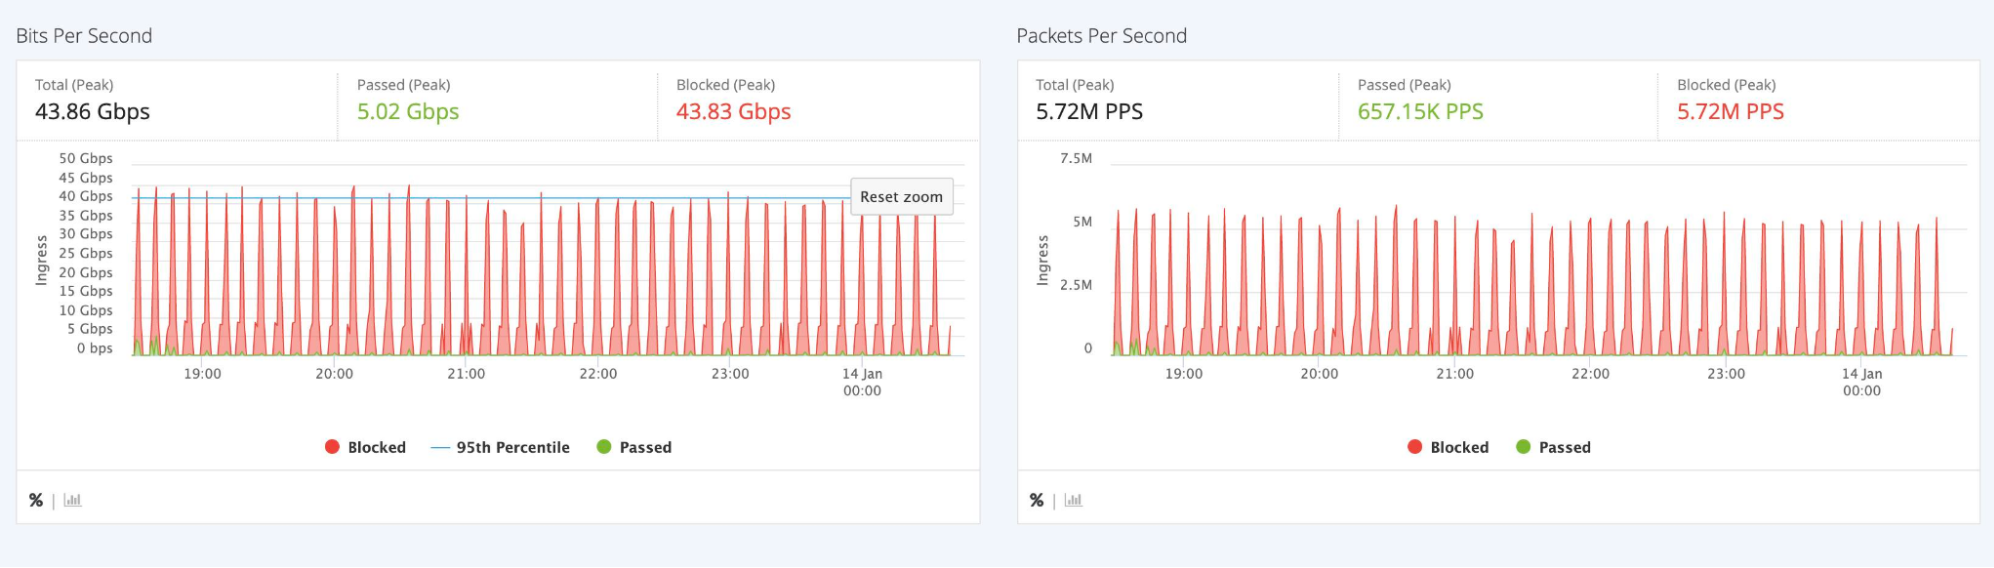Click the 21:00 label on Bits chart axis
The height and width of the screenshot is (568, 1994).
466,374
